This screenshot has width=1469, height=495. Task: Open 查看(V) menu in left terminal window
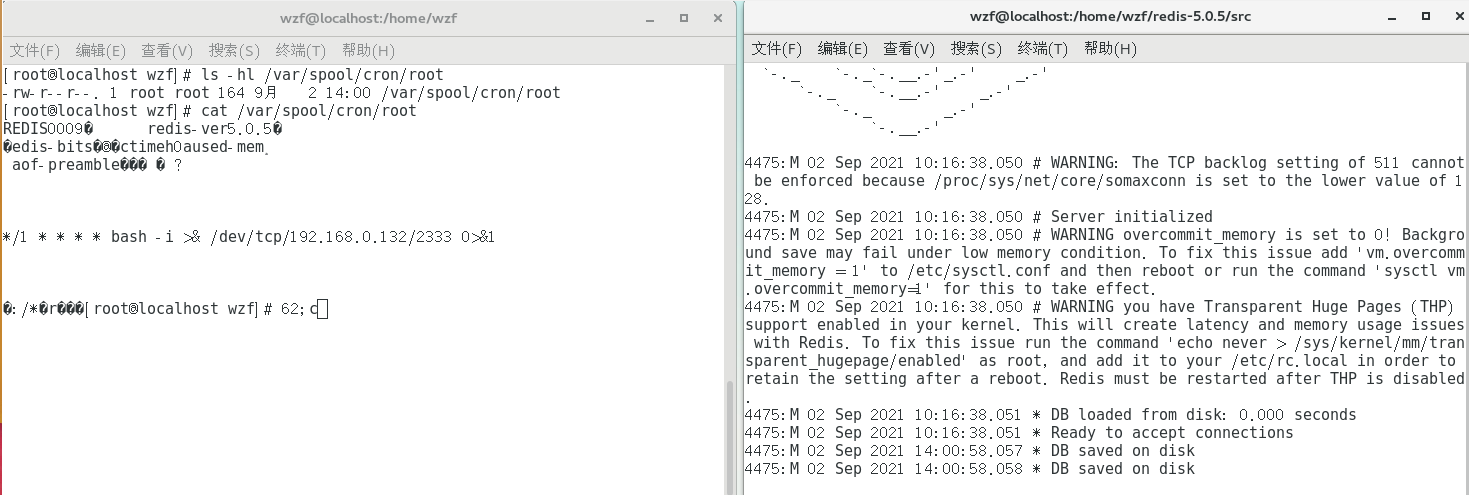point(167,50)
